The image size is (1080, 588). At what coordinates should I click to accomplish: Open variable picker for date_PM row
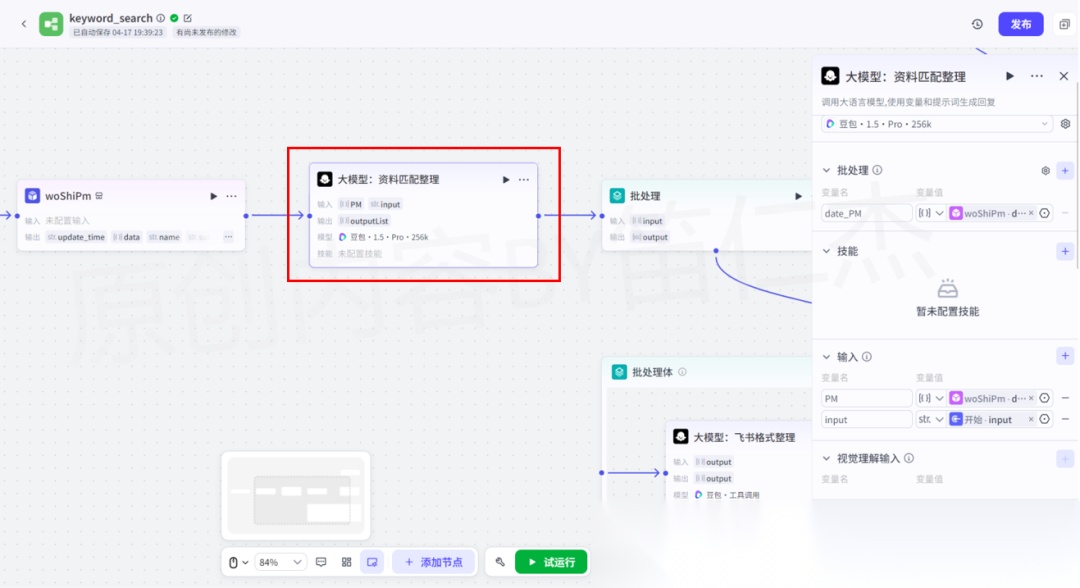1044,213
